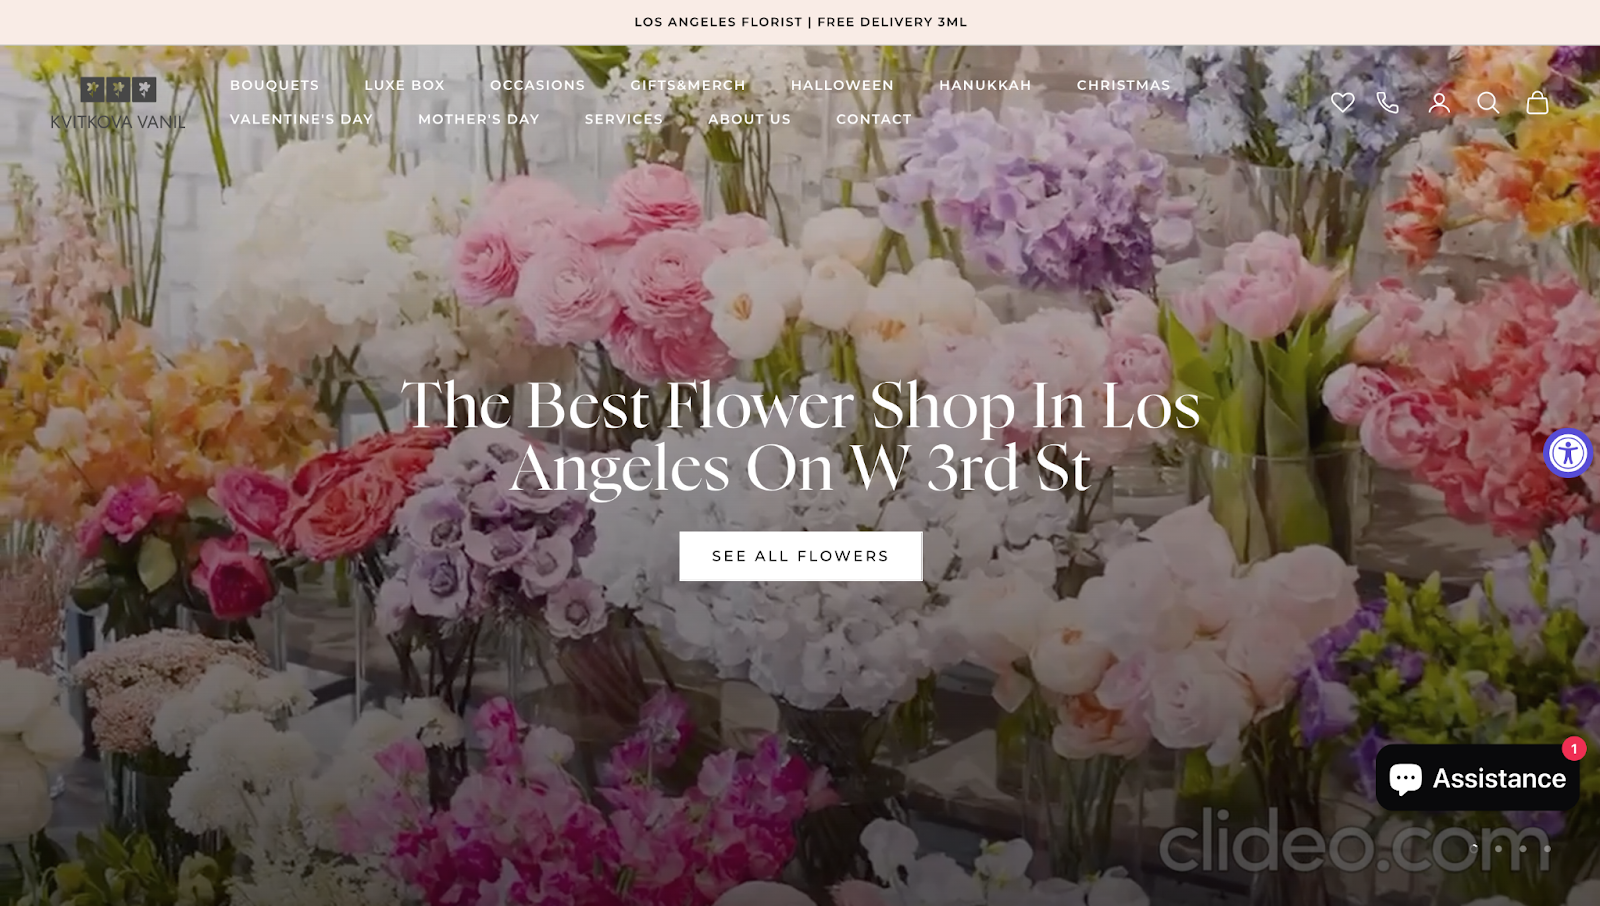Viewport: 1600px width, 906px height.
Task: Click the See All Flowers button
Action: click(801, 556)
